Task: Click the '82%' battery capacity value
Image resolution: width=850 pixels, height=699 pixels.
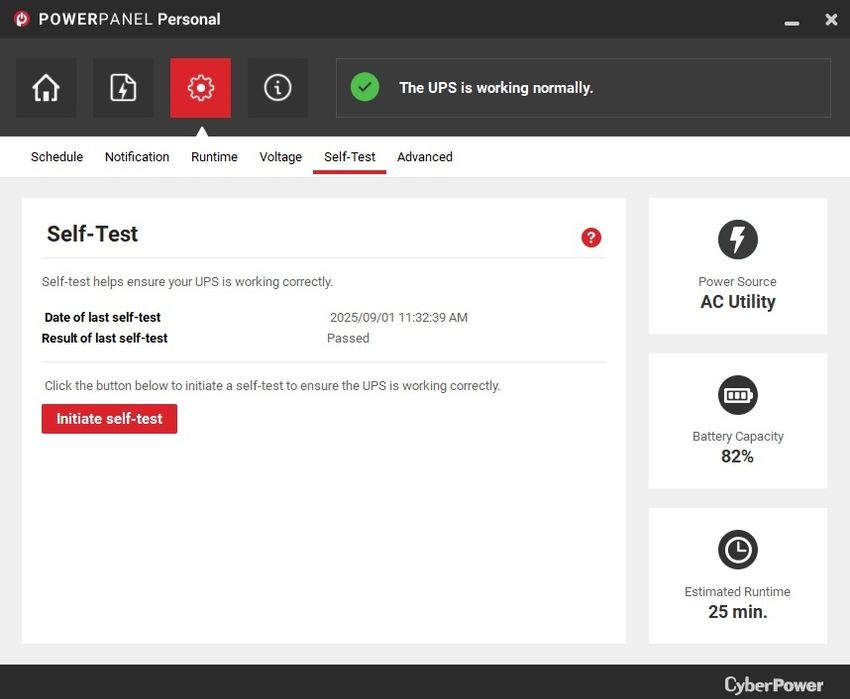Action: (737, 457)
